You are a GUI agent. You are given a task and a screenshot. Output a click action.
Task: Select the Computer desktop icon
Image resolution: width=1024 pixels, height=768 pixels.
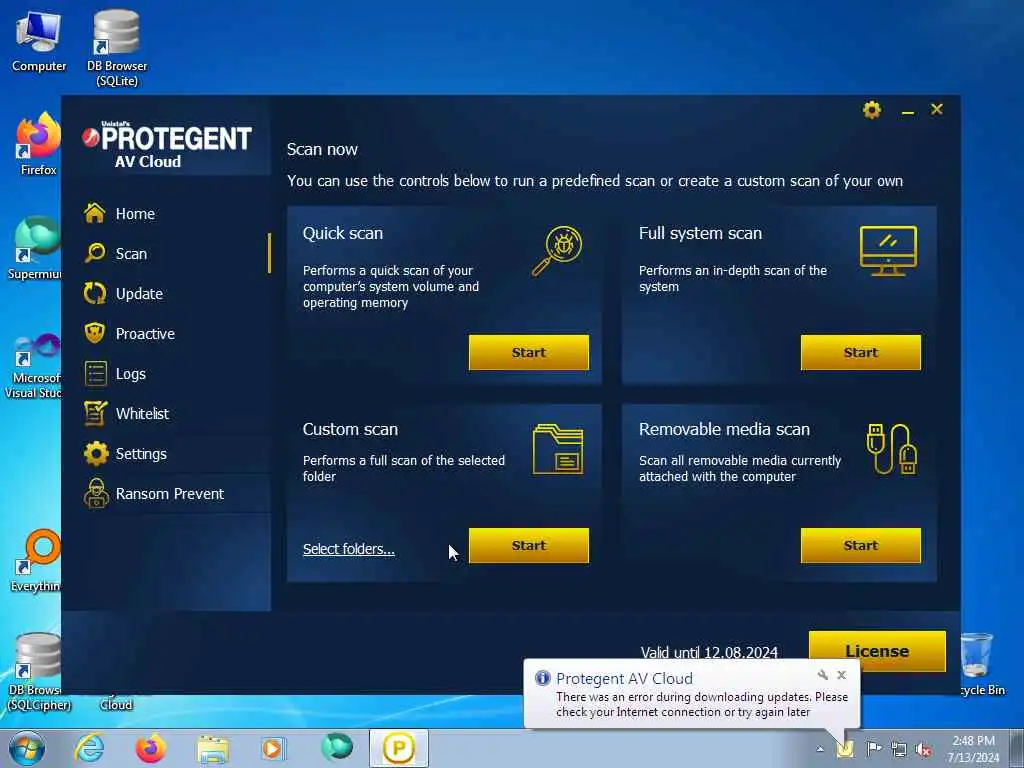coord(39,42)
